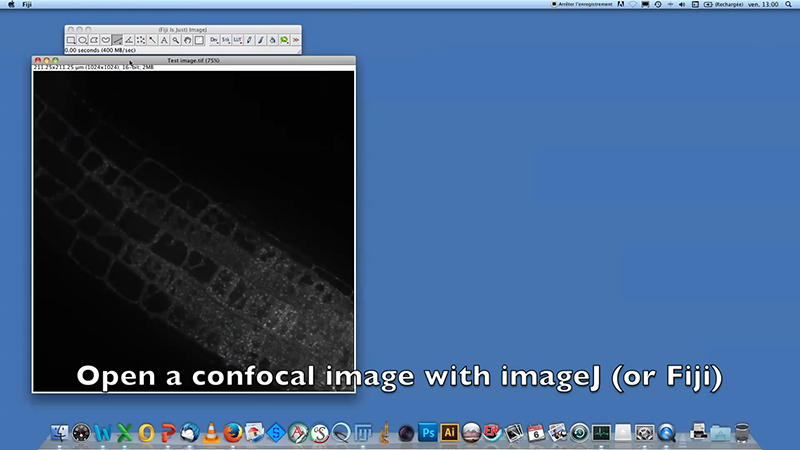Open the Stk stacks menu tool
Screen dimensions: 800x450
(226, 40)
